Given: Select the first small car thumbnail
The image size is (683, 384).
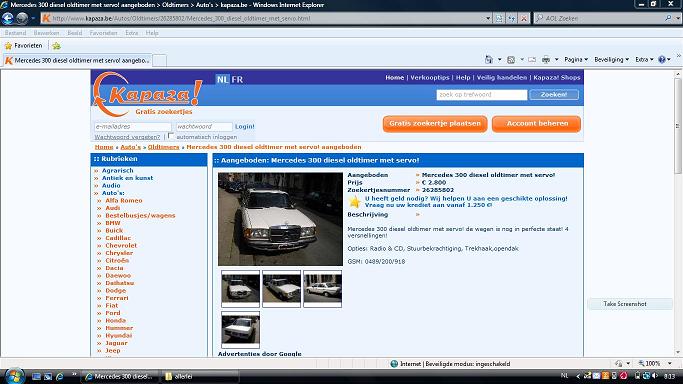Looking at the screenshot, I should point(240,288).
